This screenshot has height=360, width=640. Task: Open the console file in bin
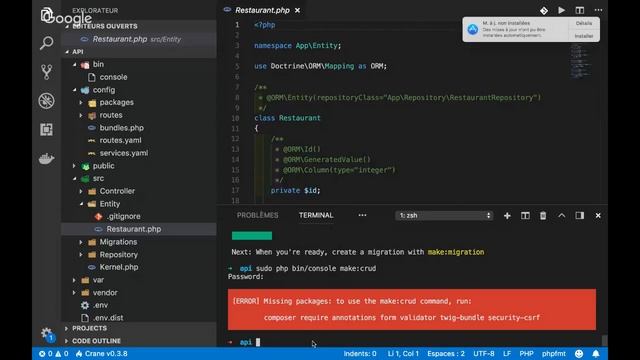click(113, 77)
